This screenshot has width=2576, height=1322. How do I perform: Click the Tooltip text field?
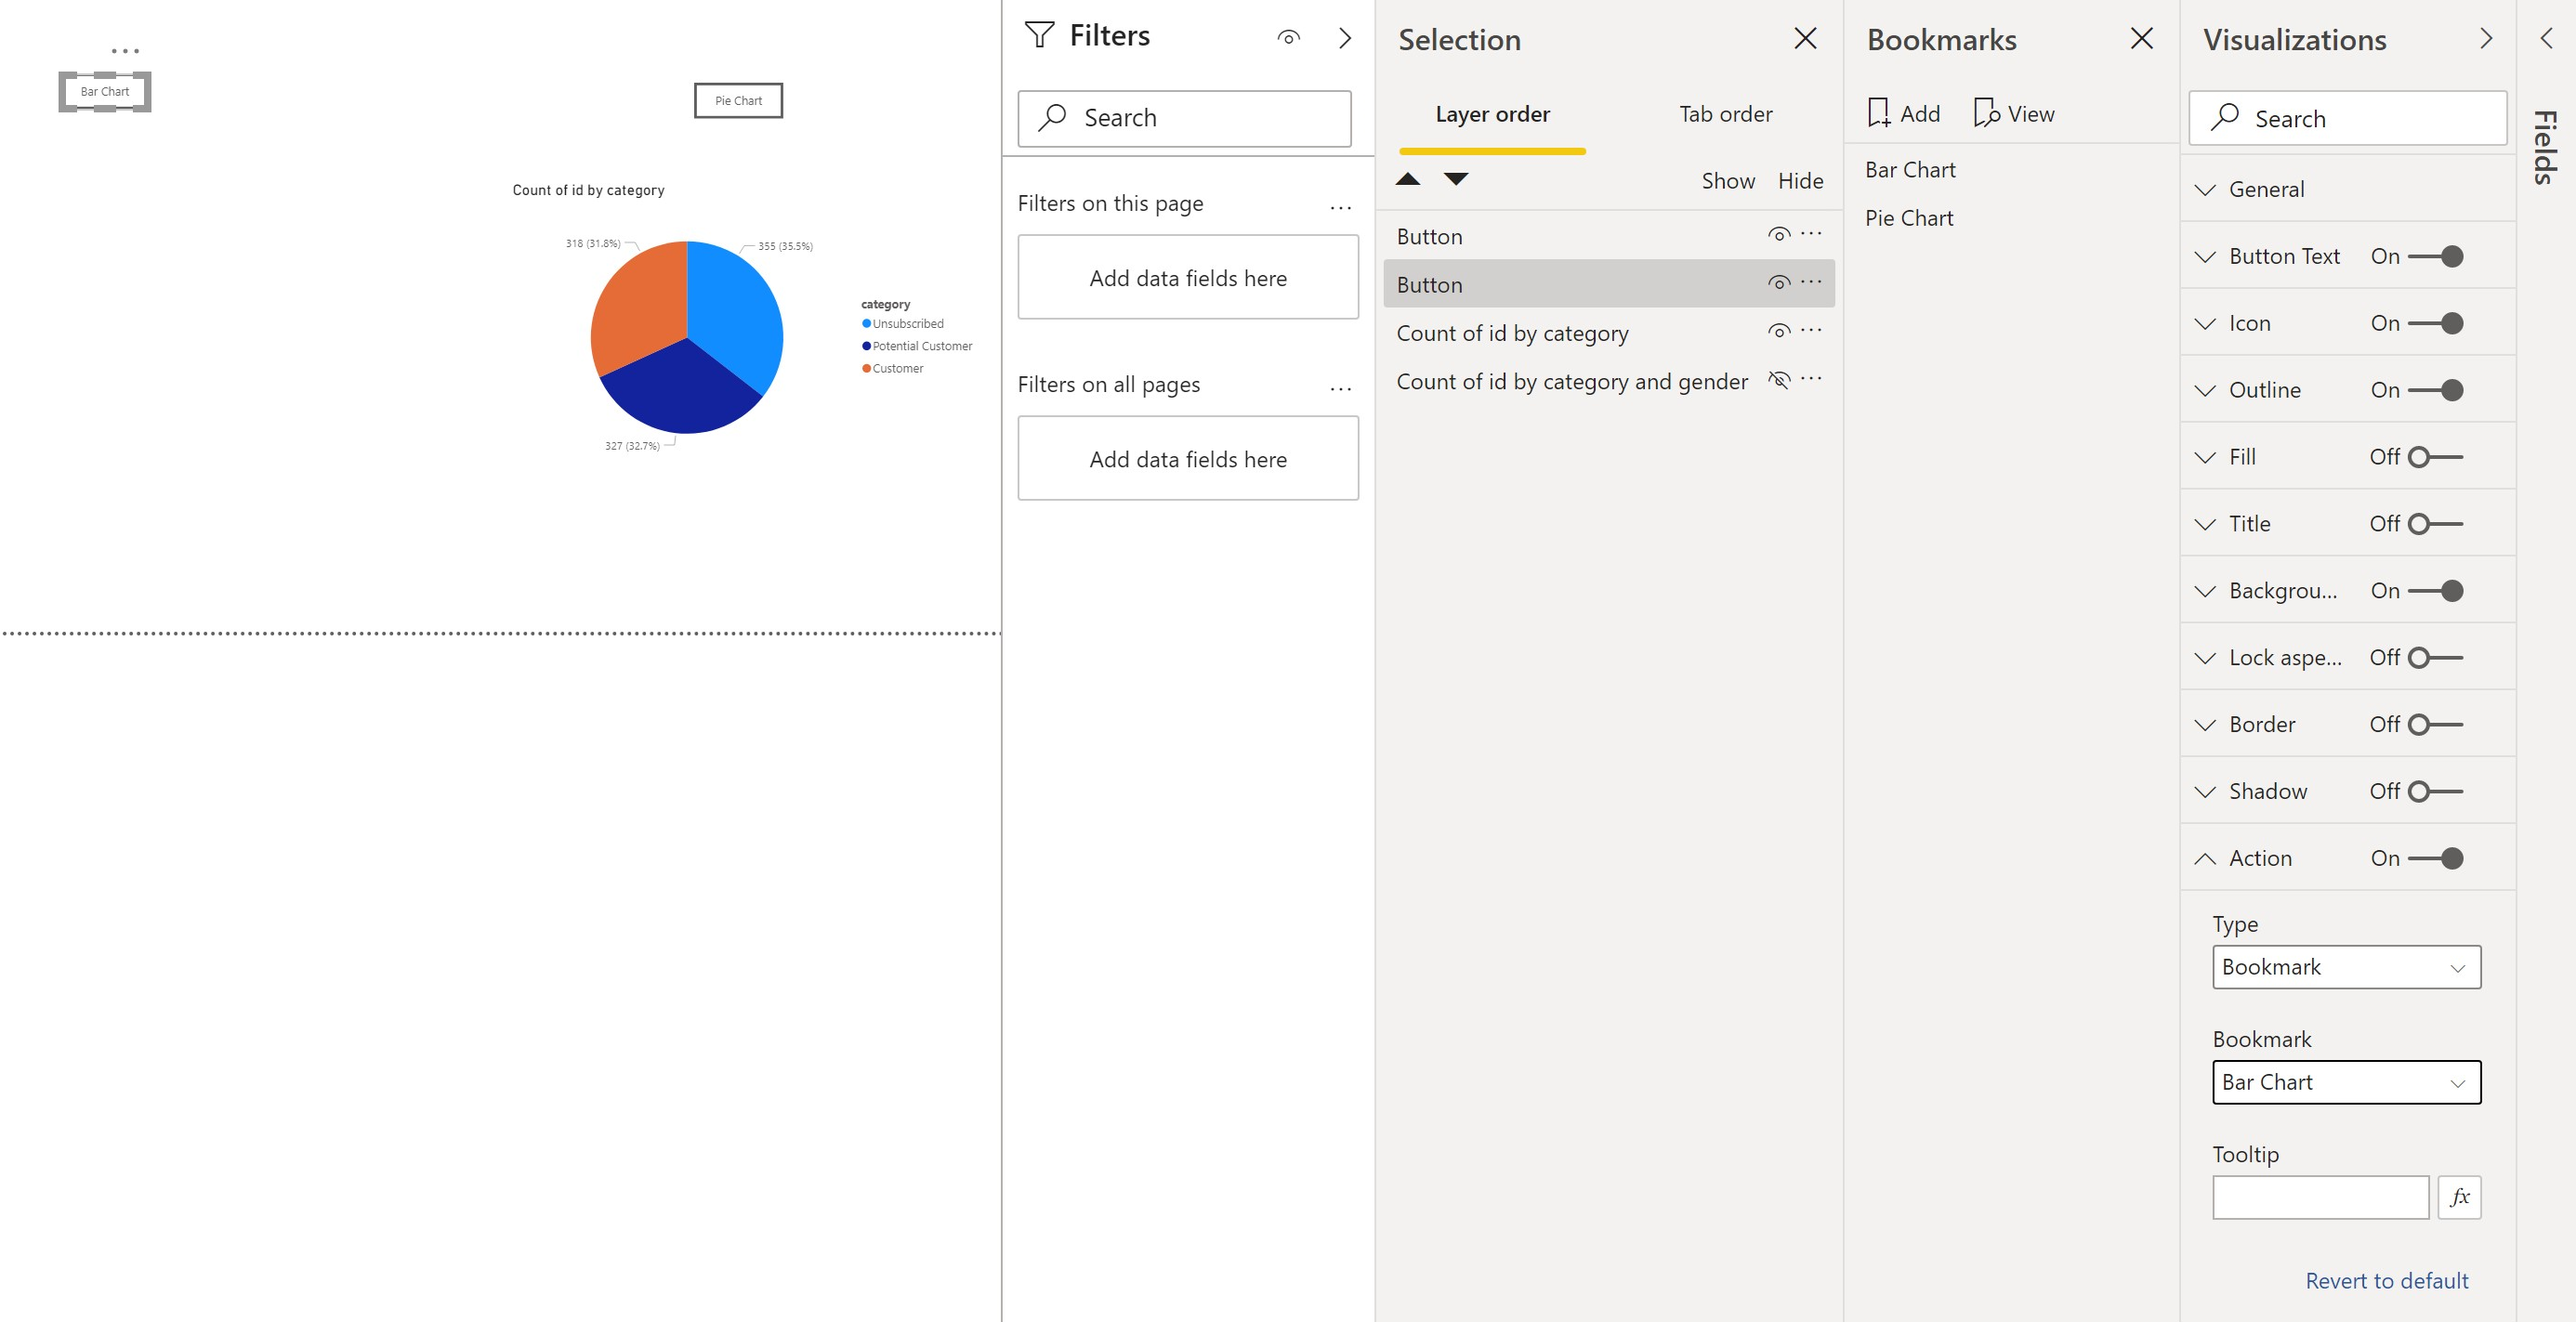click(2320, 1197)
